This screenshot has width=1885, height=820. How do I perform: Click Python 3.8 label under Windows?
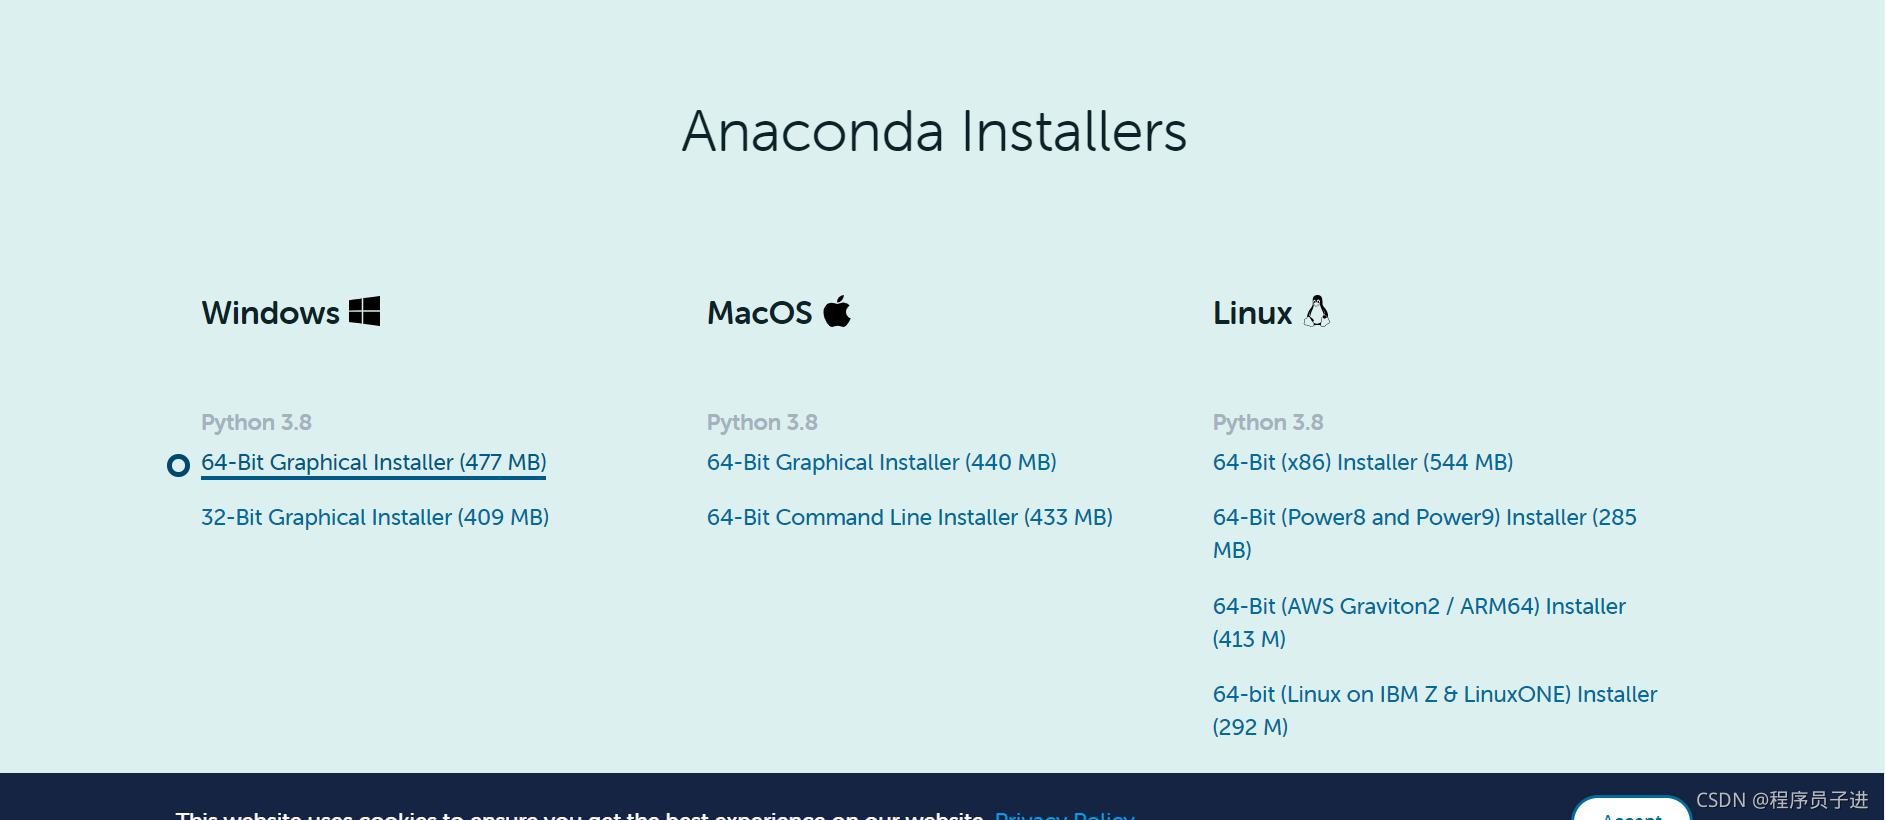coord(257,422)
